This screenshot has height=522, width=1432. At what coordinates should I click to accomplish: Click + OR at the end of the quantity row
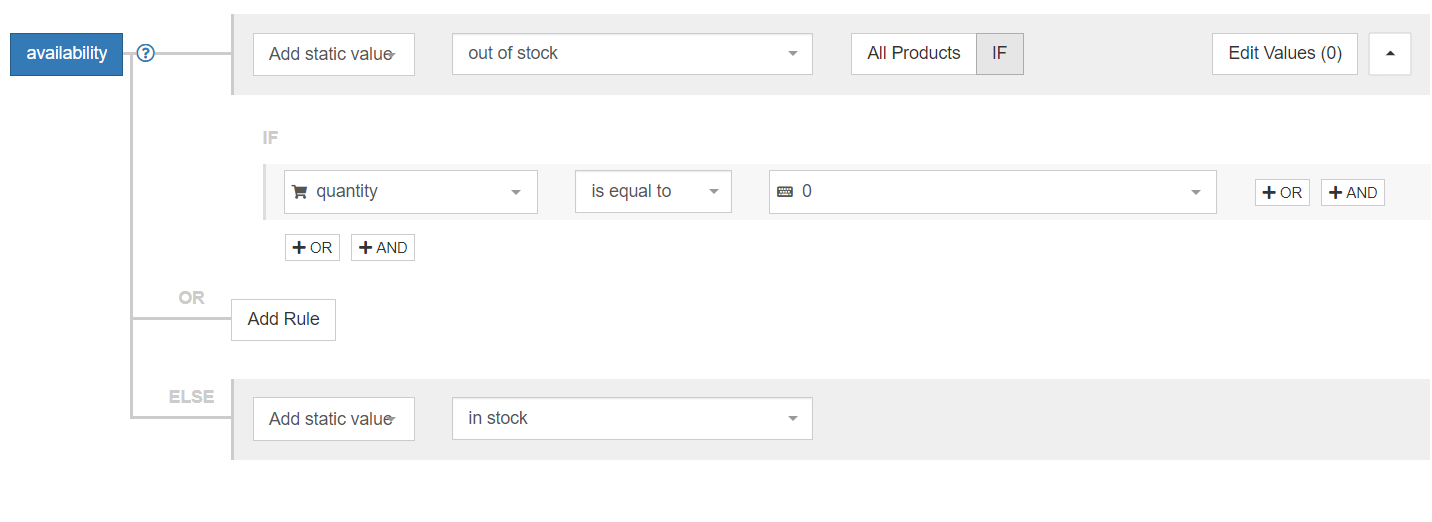[x=1282, y=193]
